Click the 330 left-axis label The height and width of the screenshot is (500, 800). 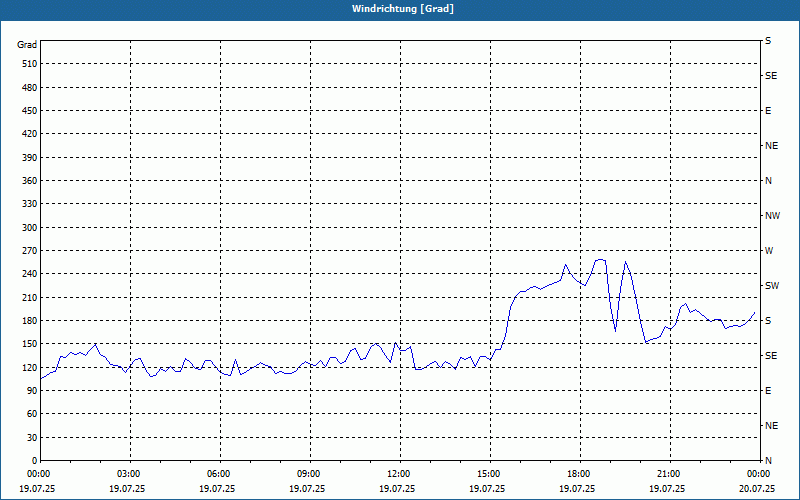(x=30, y=204)
